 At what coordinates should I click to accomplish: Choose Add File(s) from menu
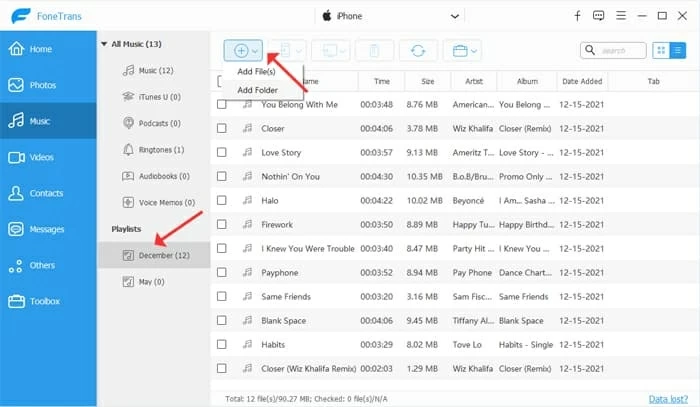pos(256,71)
